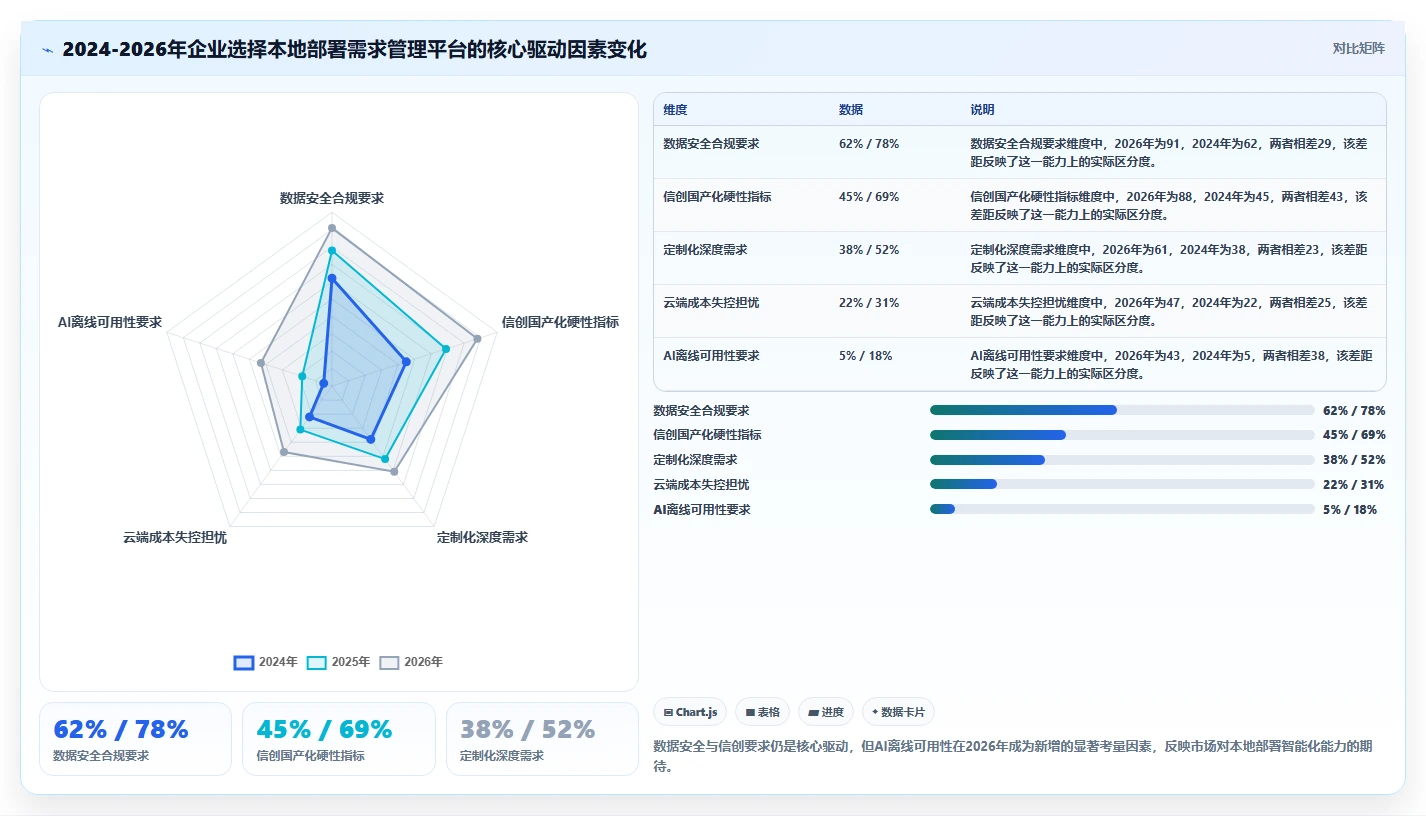Select the Chart.js tag
The image size is (1426, 816).
tap(690, 712)
